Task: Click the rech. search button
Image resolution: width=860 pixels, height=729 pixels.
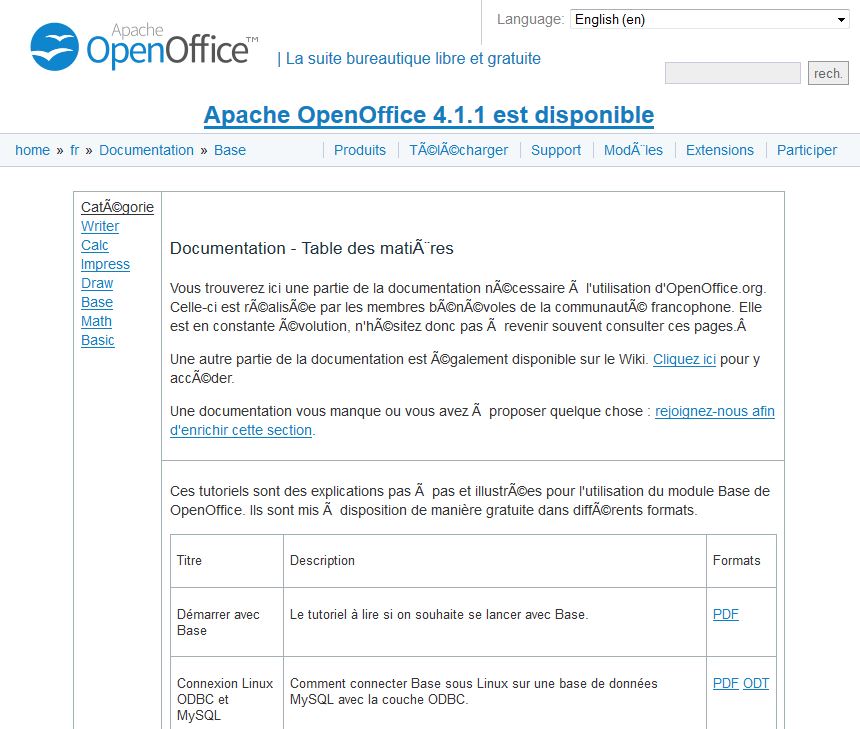Action: pos(828,73)
